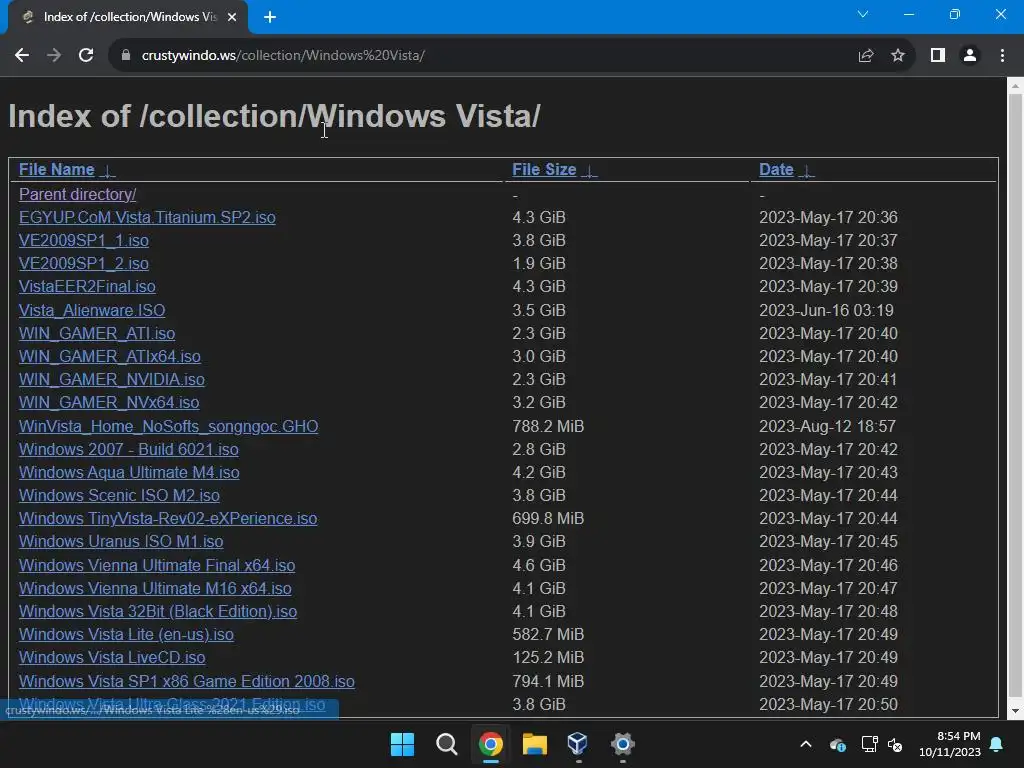Download Windows Vista LiveCD.iso
The width and height of the screenshot is (1024, 768).
(x=112, y=658)
